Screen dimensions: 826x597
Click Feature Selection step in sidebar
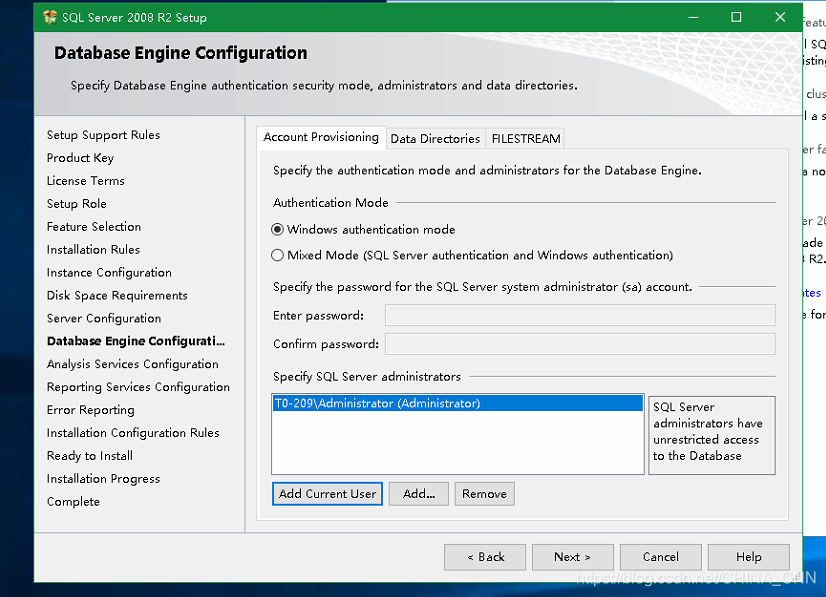94,227
